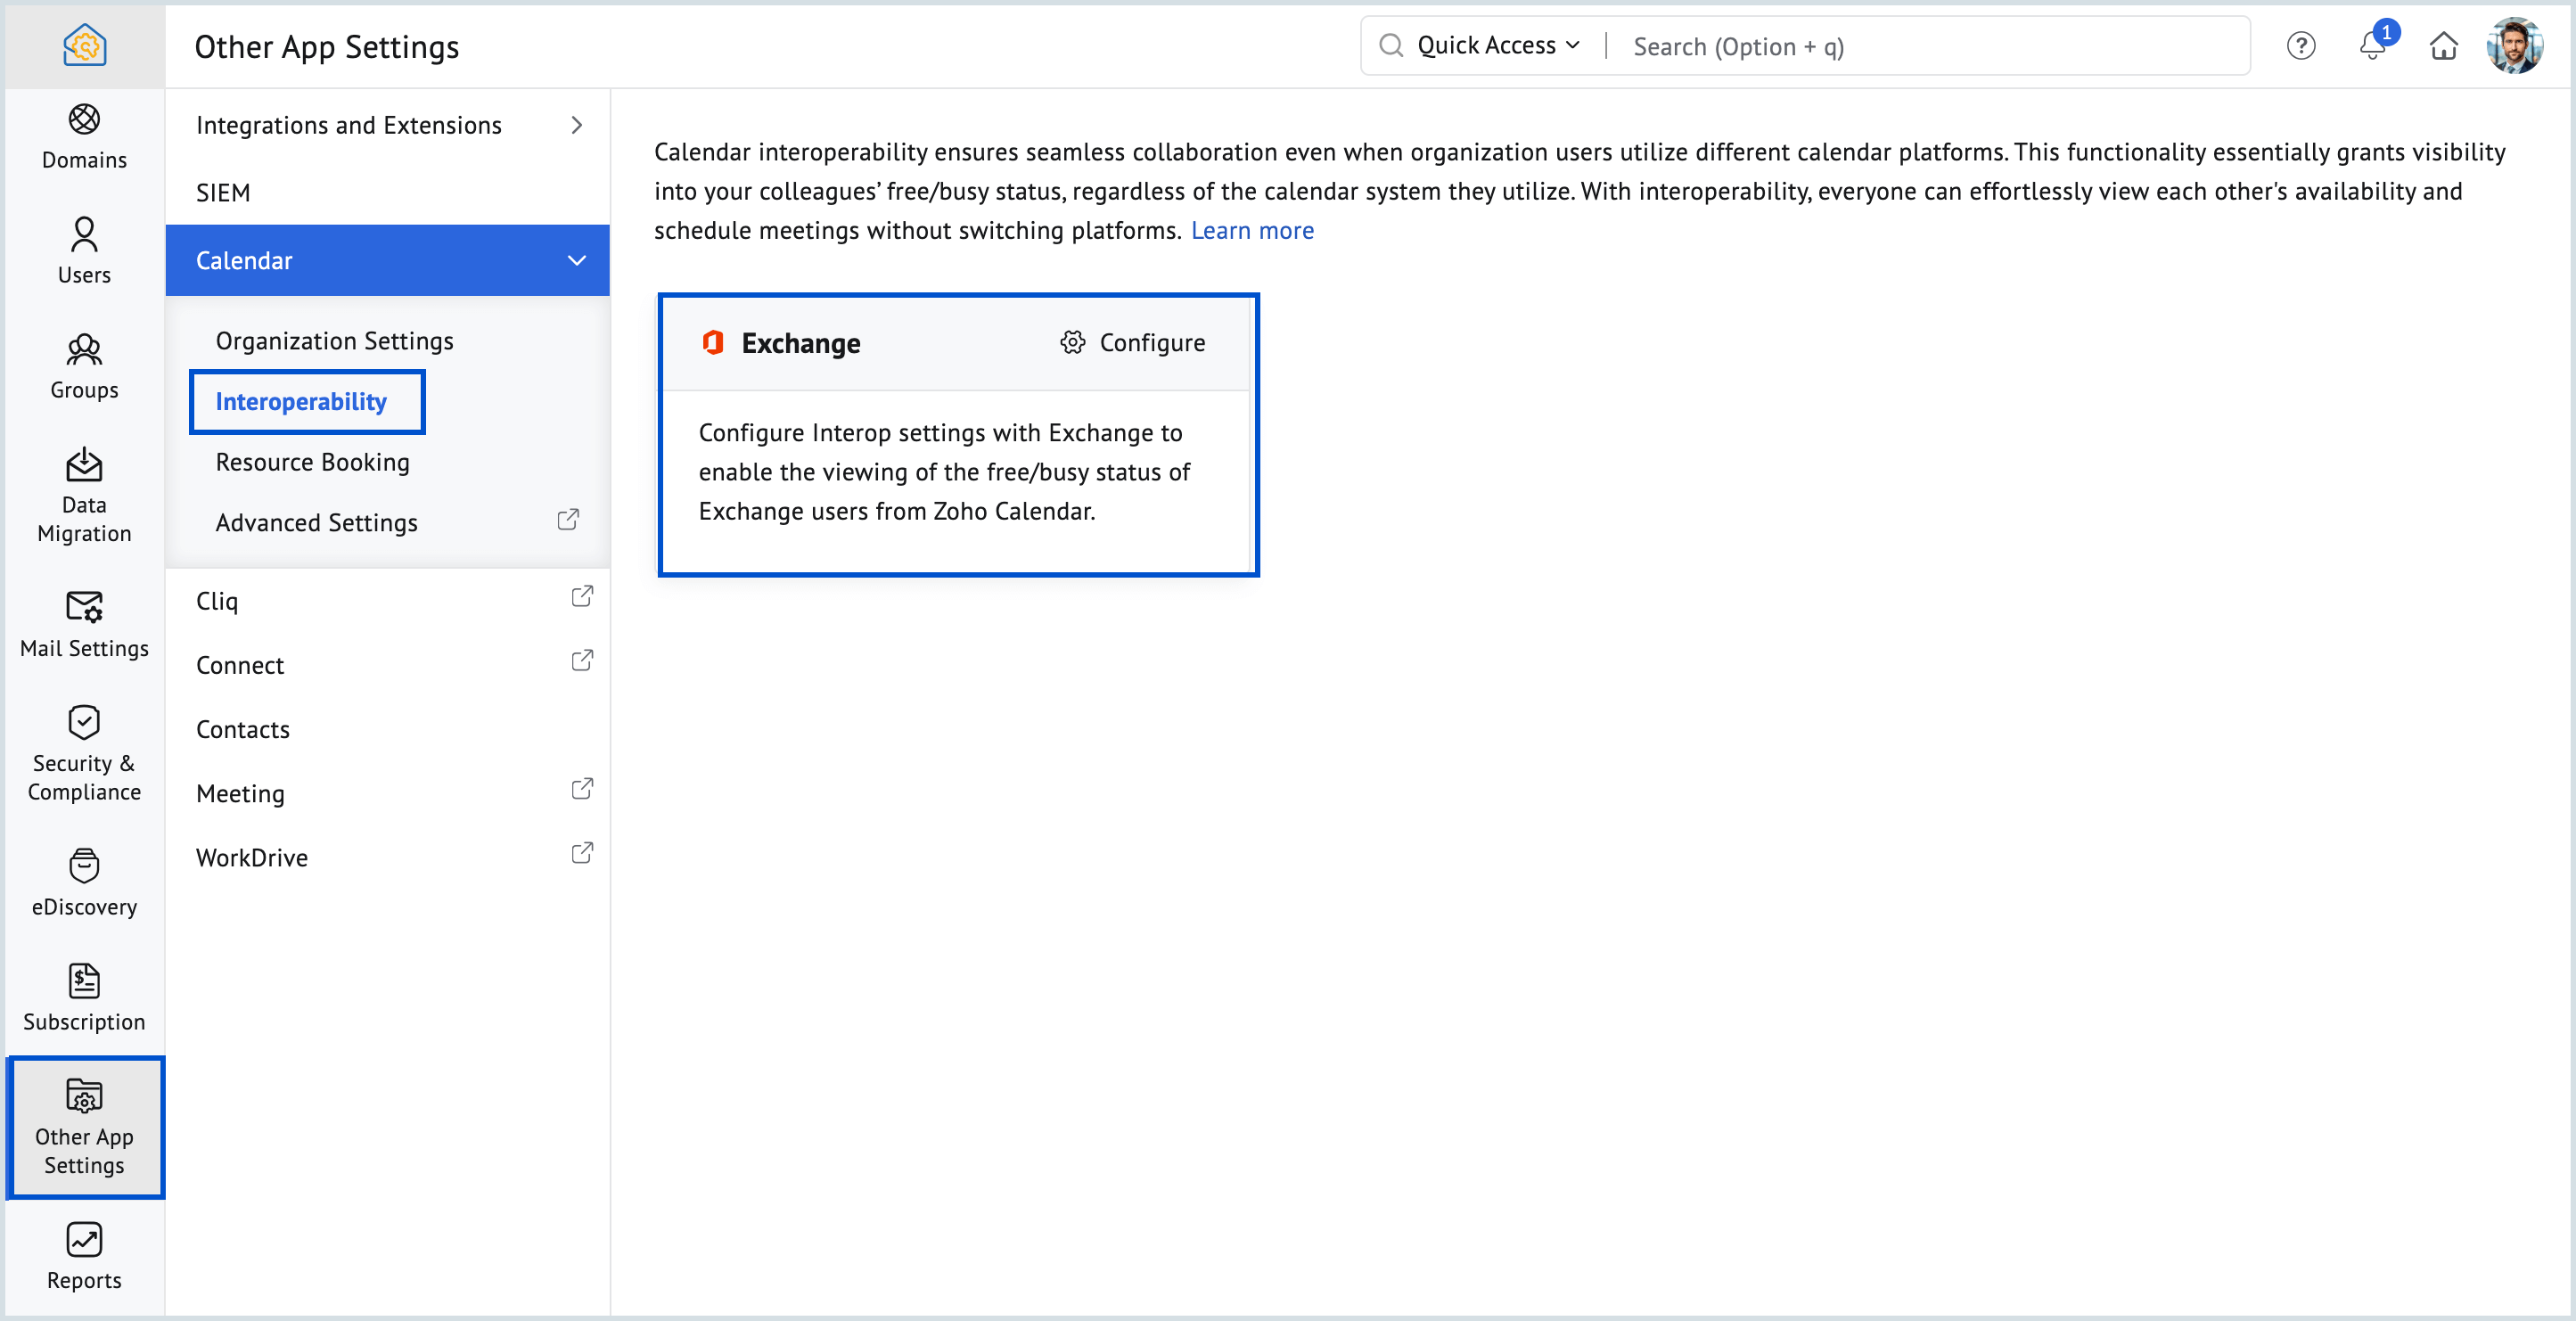Collapse the Calendar menu section
Screen dimensions: 2576x1321
tap(576, 261)
